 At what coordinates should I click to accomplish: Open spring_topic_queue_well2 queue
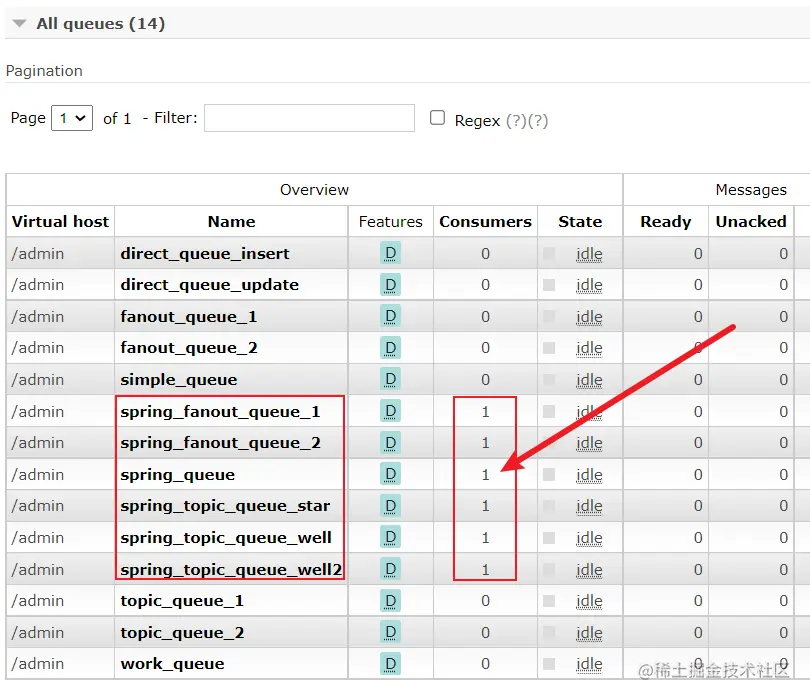tap(231, 570)
